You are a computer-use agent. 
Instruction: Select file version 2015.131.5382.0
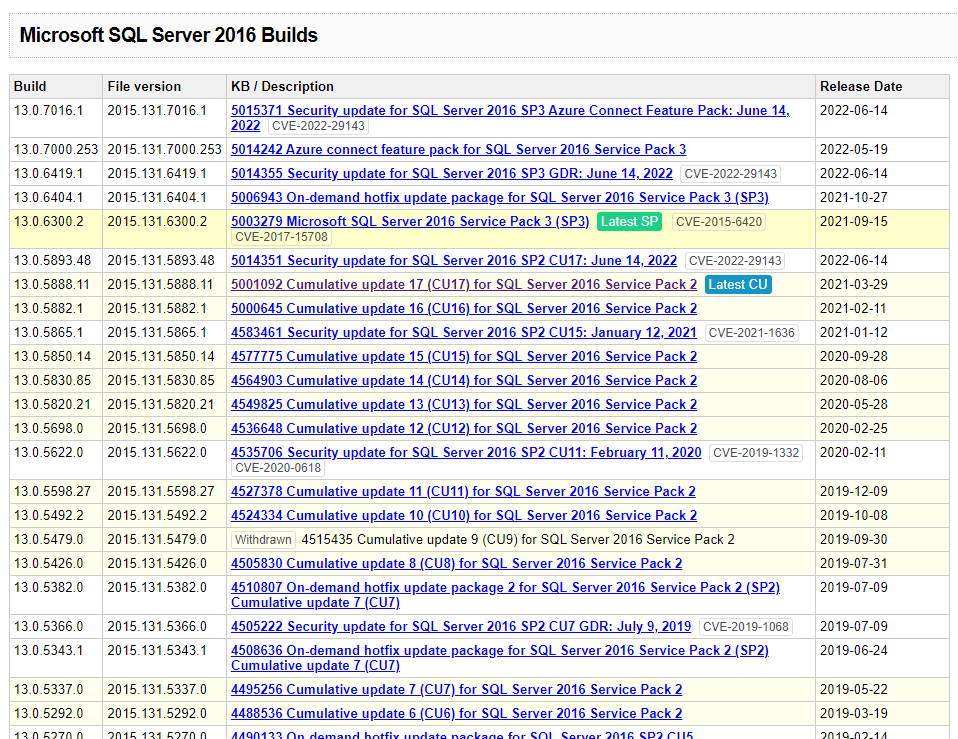point(157,588)
